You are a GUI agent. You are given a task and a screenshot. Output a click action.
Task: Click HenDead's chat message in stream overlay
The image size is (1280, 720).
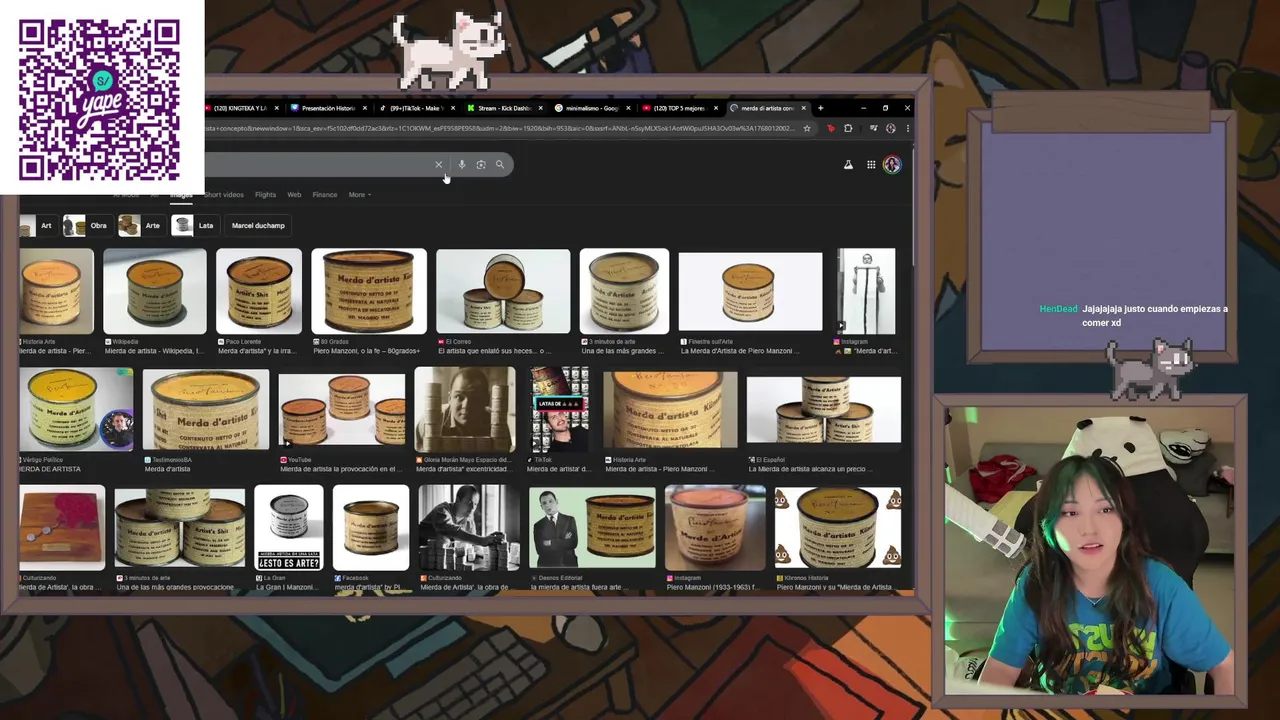[1135, 315]
